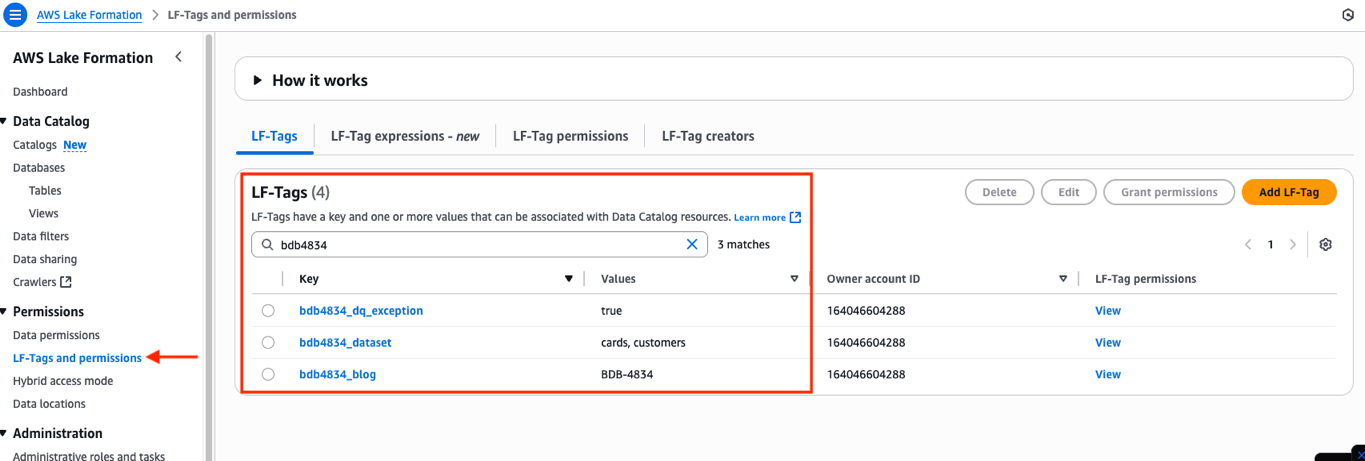The height and width of the screenshot is (461, 1365).
Task: Go to previous page arrow
Action: (x=1248, y=244)
